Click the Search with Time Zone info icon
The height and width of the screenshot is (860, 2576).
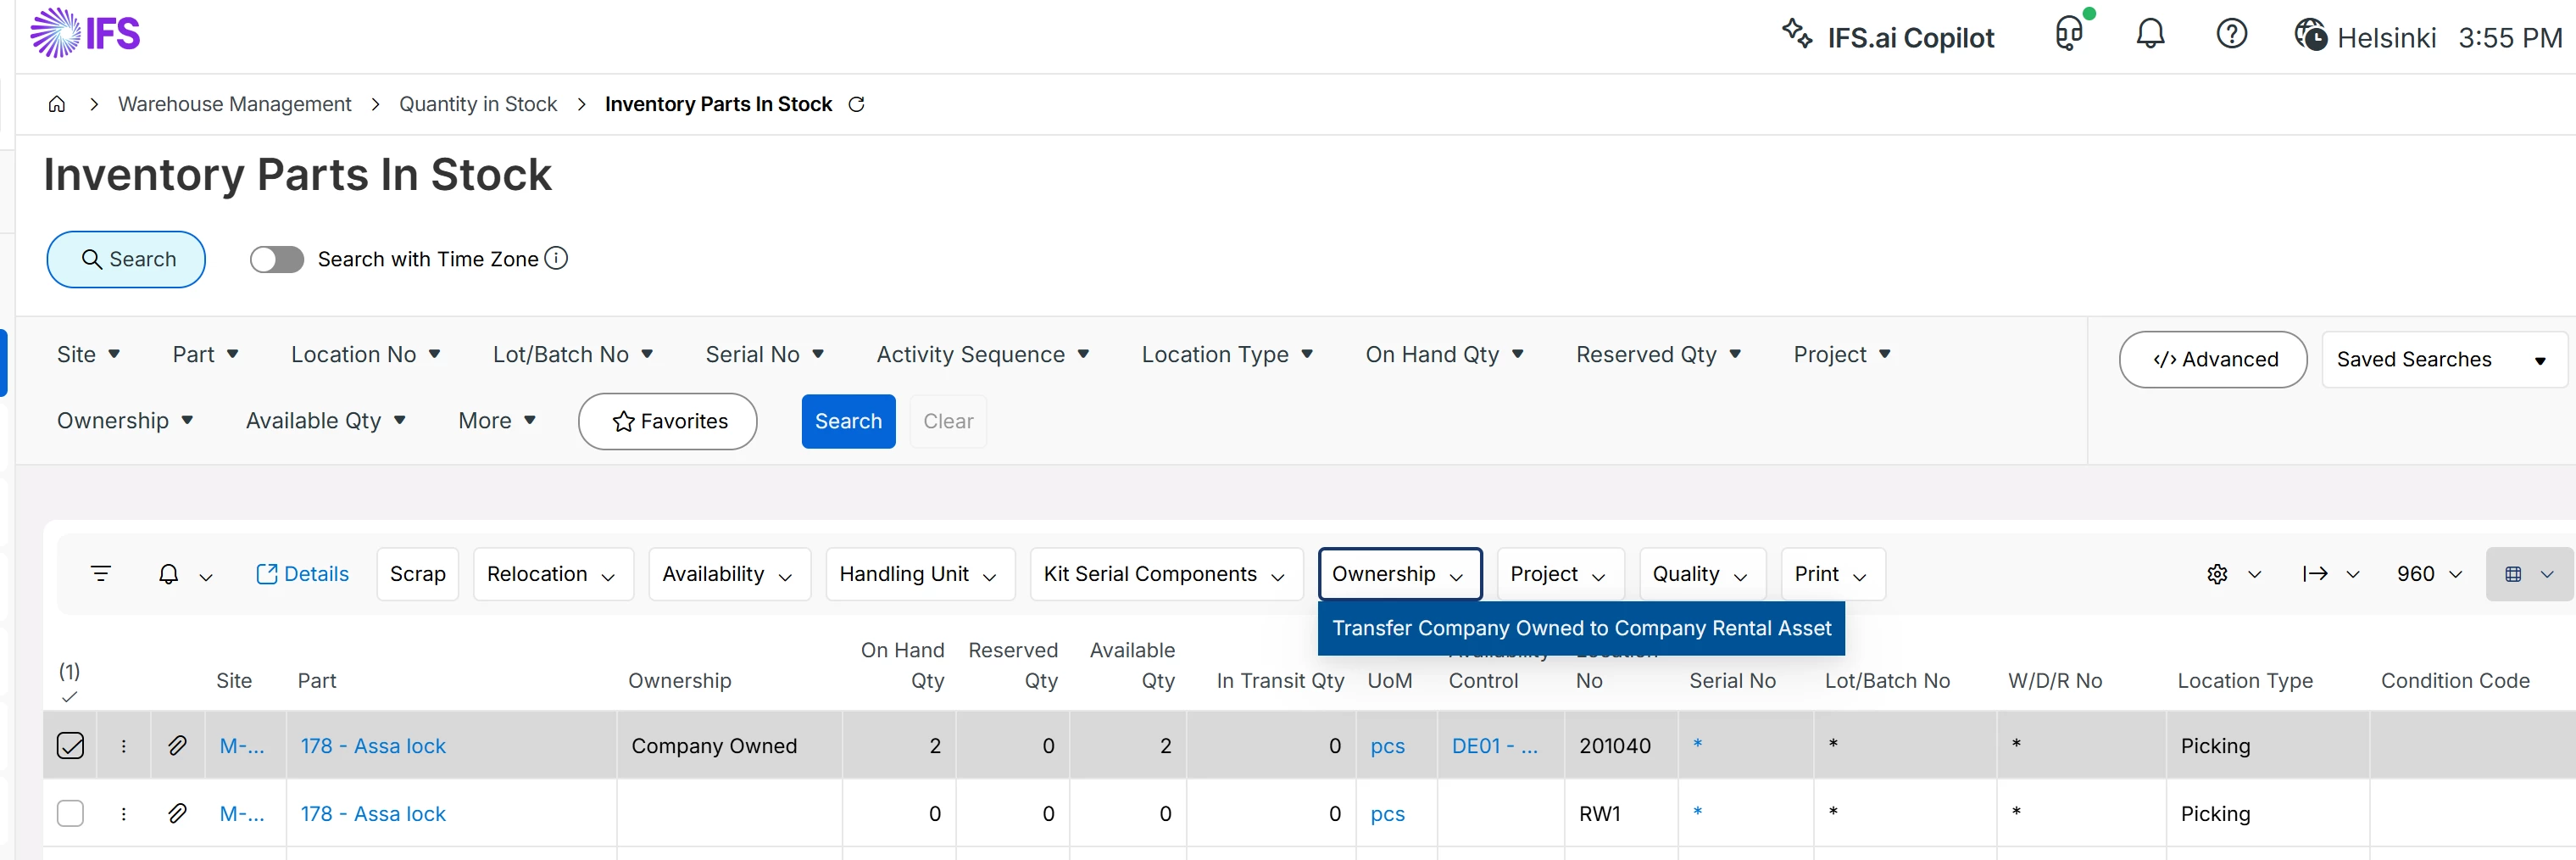tap(556, 259)
